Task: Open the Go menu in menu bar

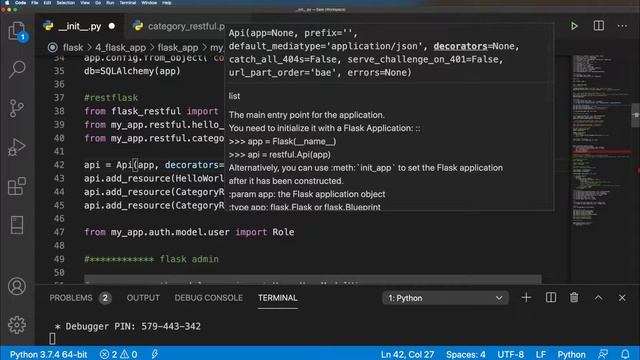Action: click(98, 3)
